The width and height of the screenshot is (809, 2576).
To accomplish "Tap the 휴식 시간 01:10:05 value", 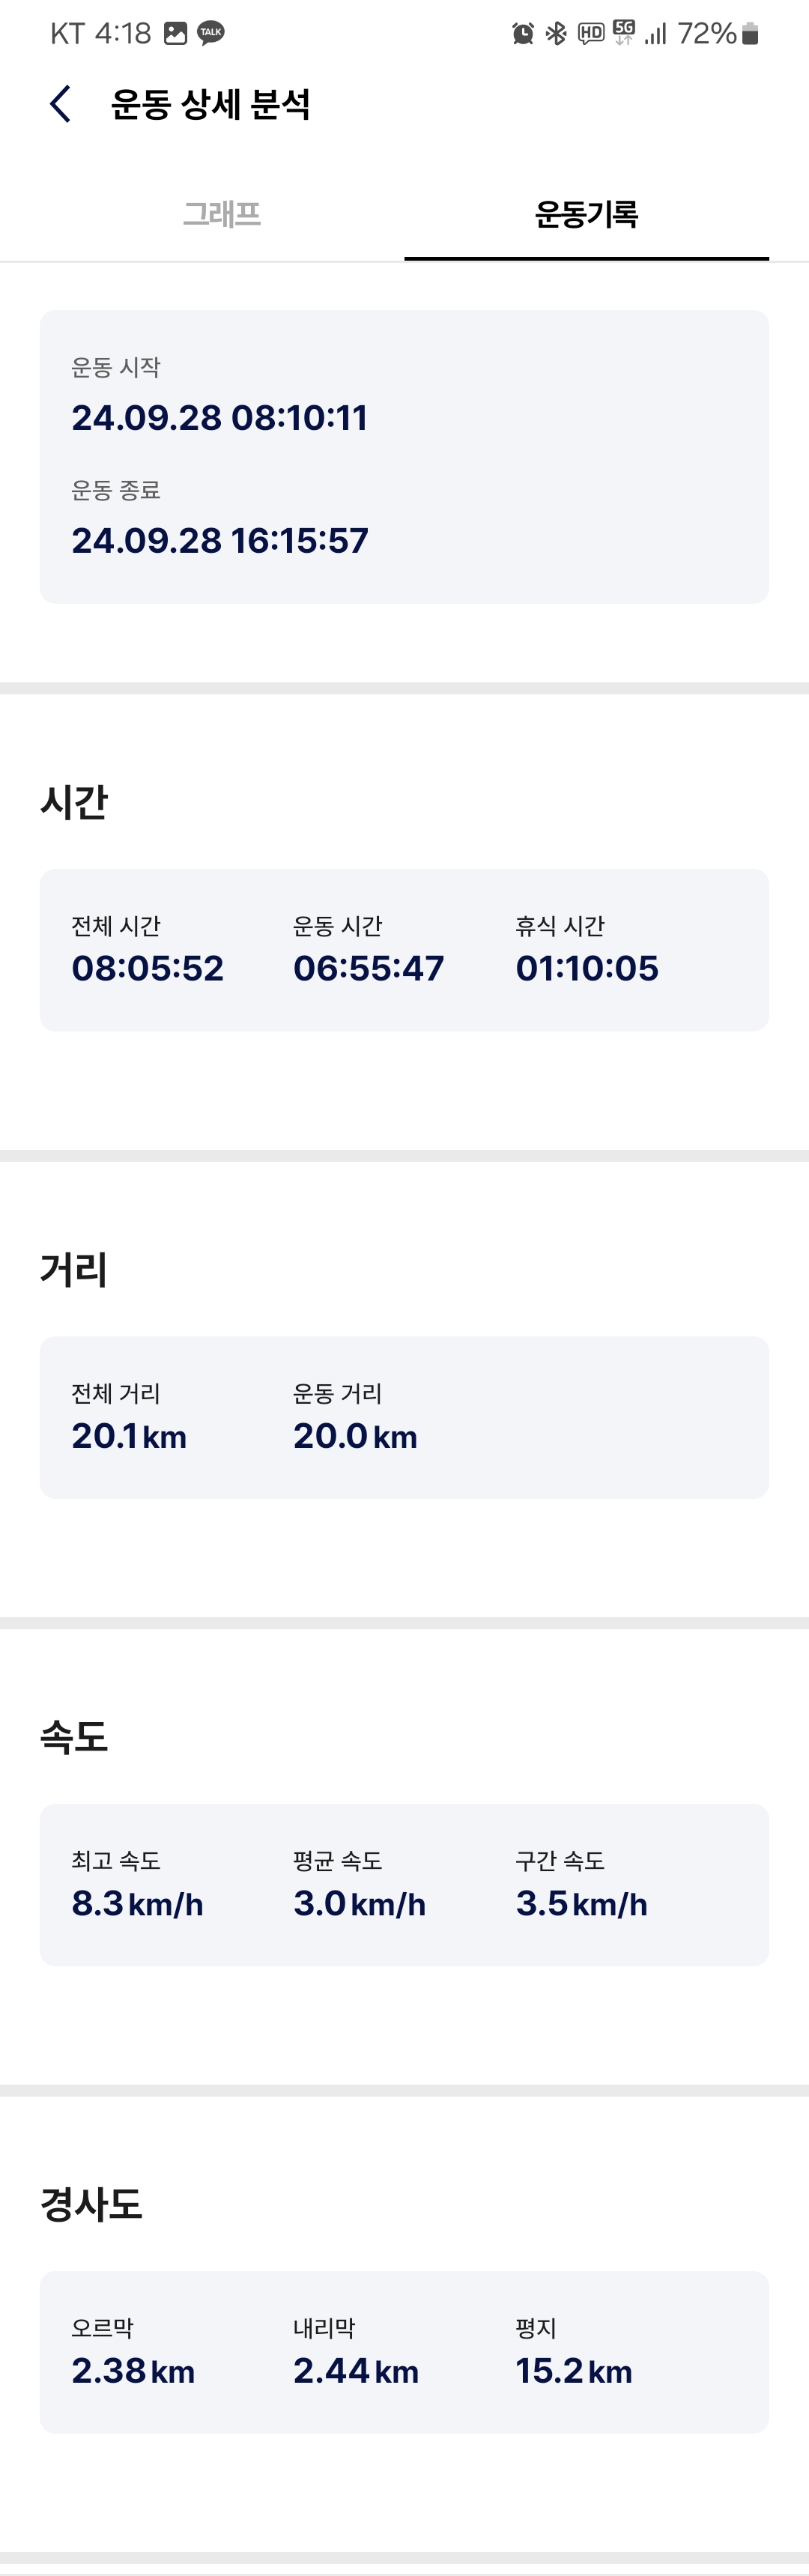I will (587, 968).
